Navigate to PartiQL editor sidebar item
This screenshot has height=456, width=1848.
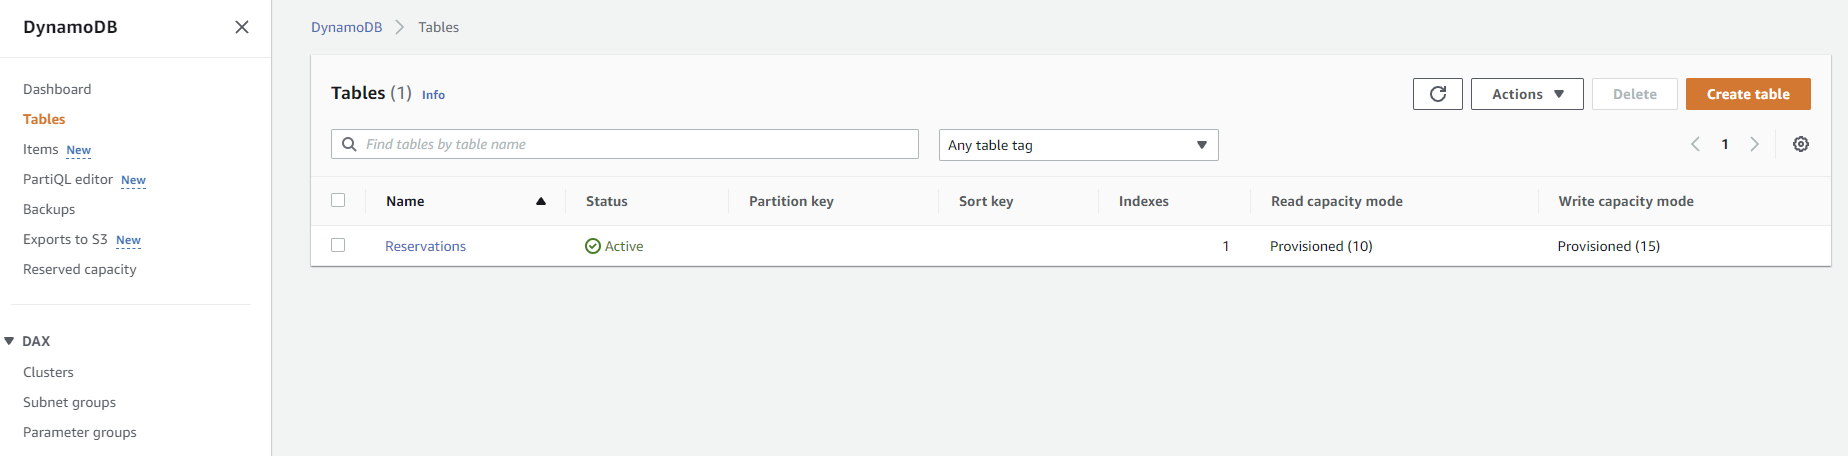[x=68, y=179]
